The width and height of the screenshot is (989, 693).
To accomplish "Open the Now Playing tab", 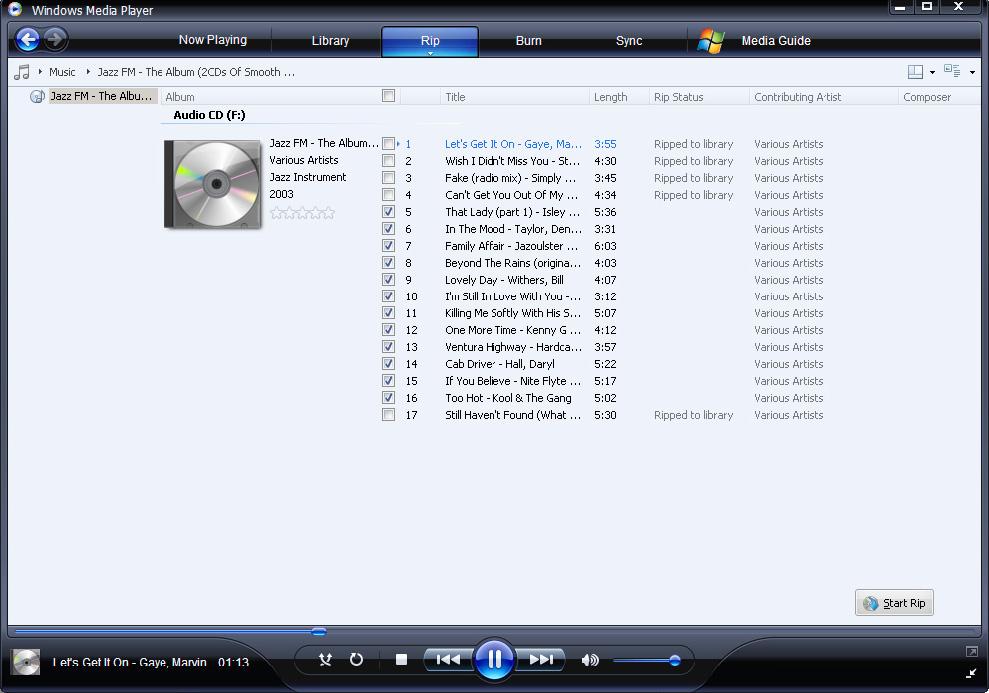I will (x=213, y=40).
